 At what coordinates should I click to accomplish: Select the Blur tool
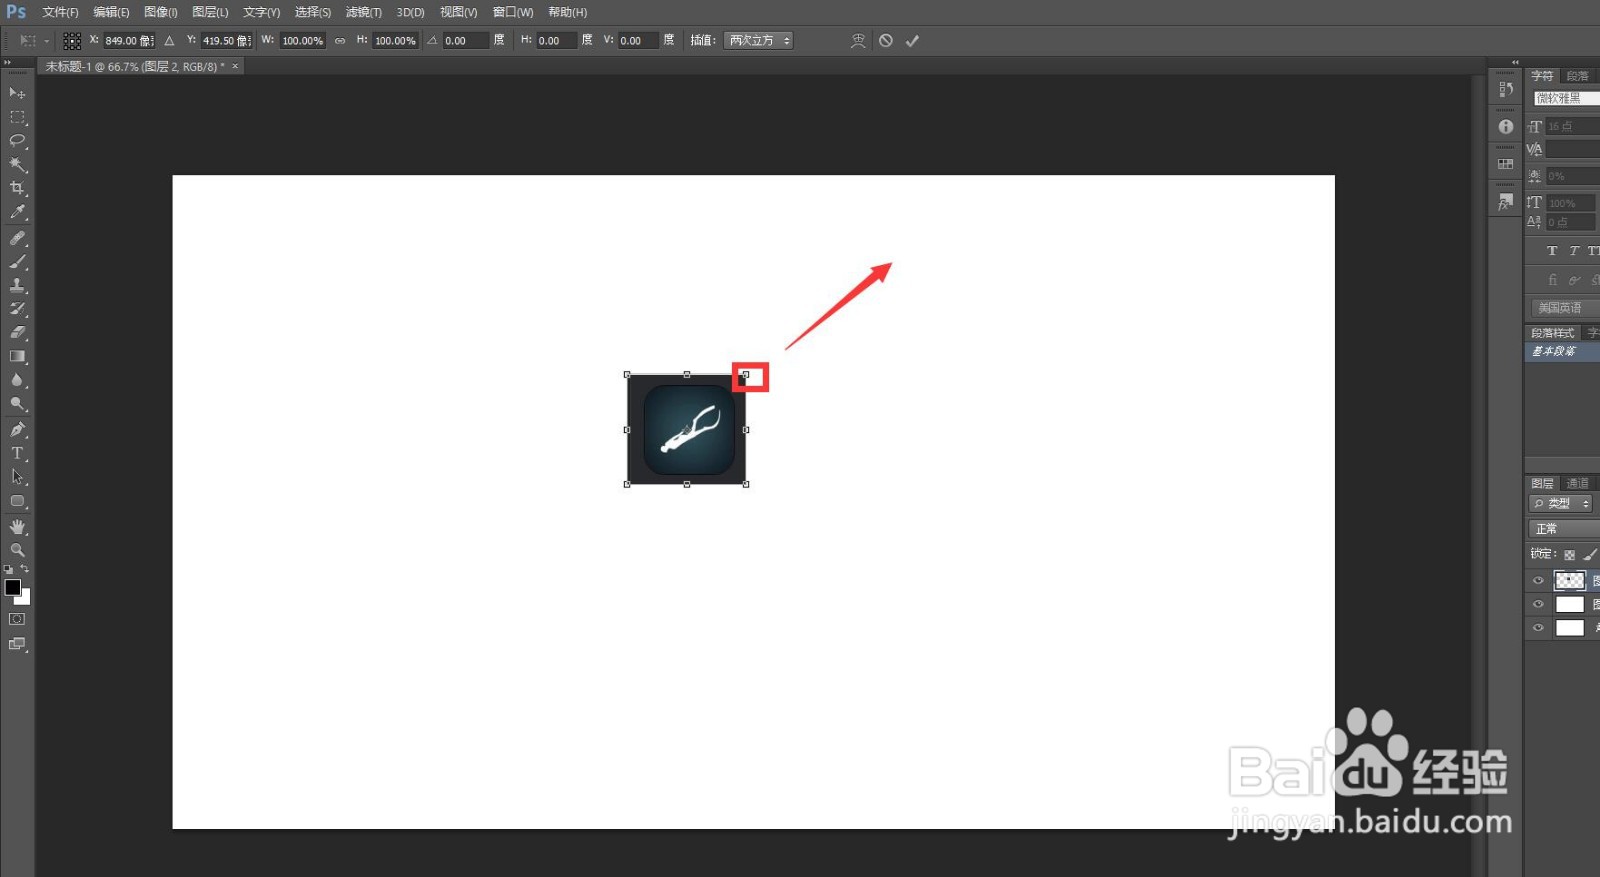[17, 381]
